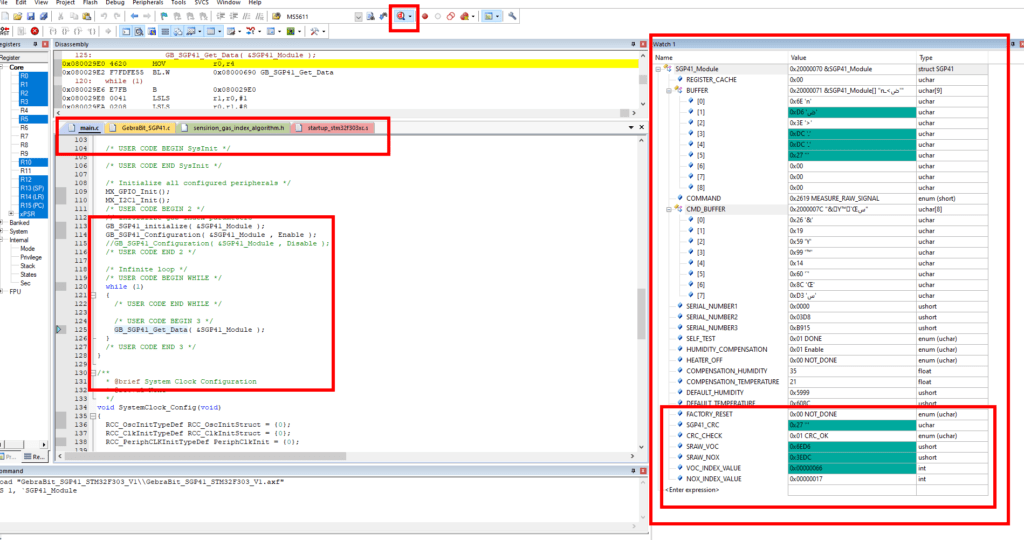Toggle breakpoint with red dot icon
The image size is (1024, 540).
pyautogui.click(x=424, y=16)
